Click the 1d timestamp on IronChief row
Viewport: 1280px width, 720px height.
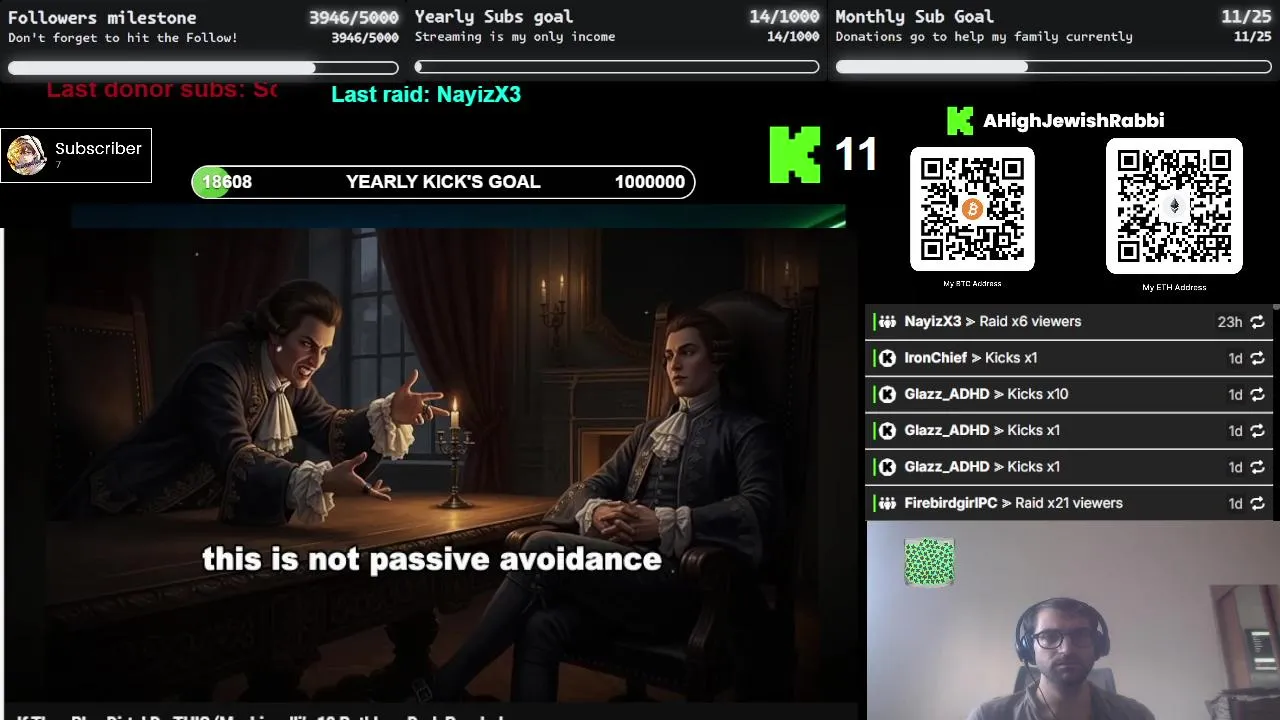1235,358
